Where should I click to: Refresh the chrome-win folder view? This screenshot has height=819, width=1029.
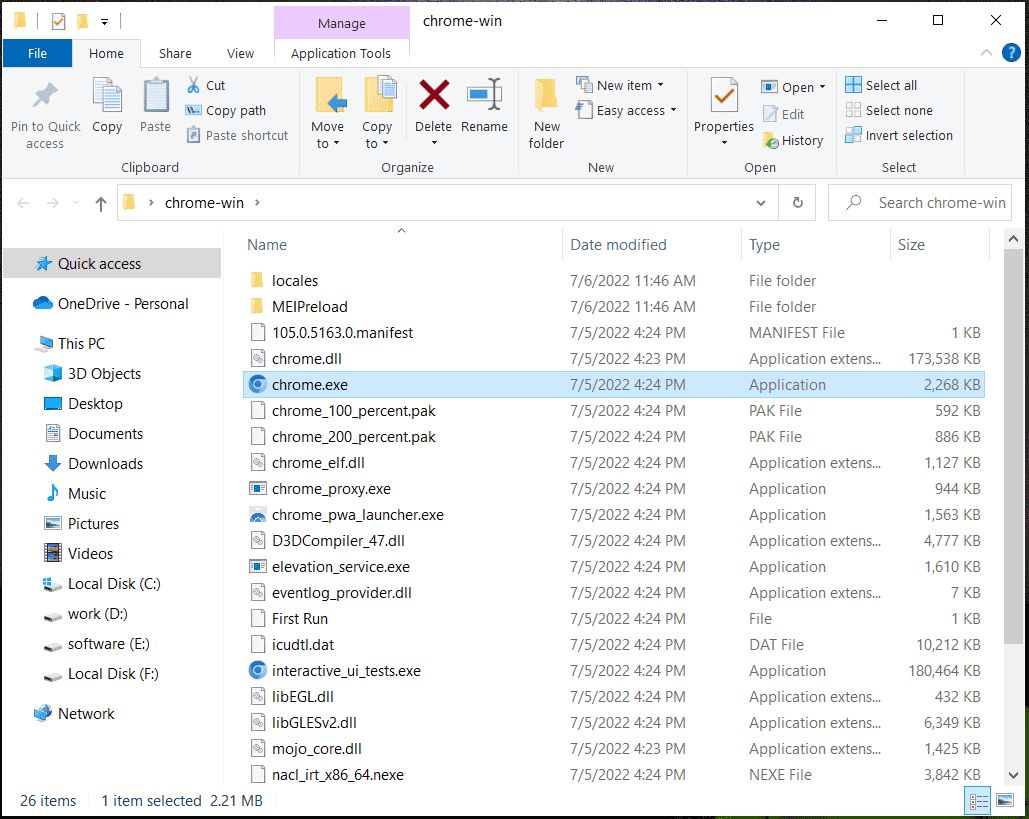pyautogui.click(x=797, y=202)
